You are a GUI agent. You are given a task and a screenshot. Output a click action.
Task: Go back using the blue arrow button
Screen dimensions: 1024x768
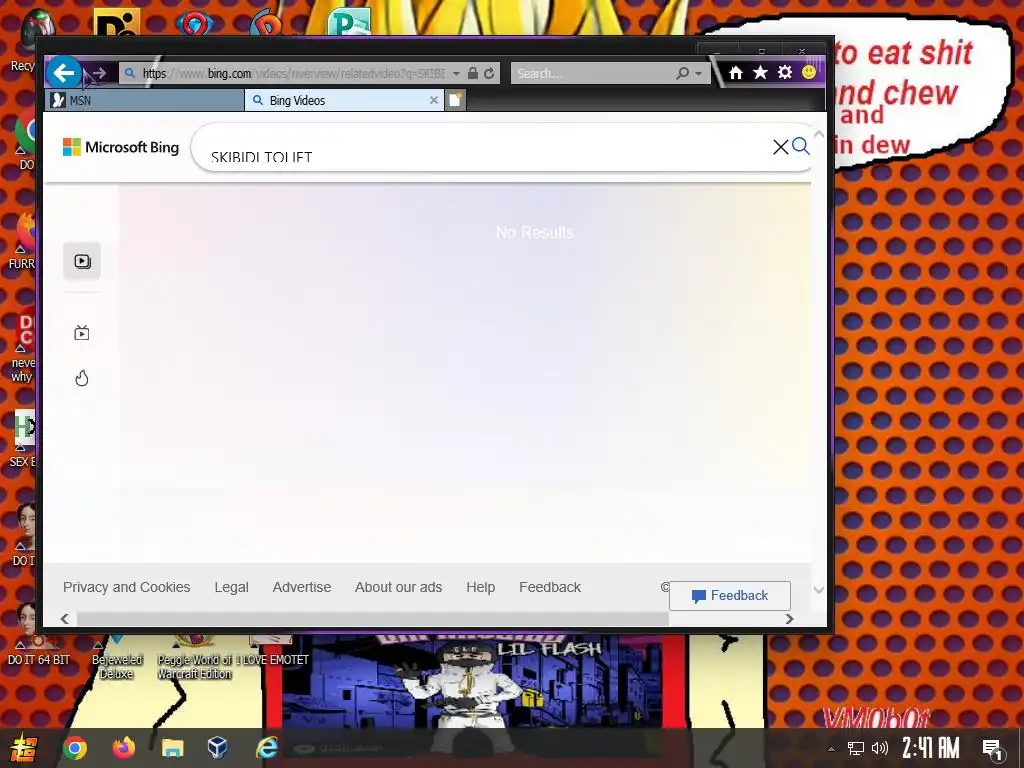(63, 72)
